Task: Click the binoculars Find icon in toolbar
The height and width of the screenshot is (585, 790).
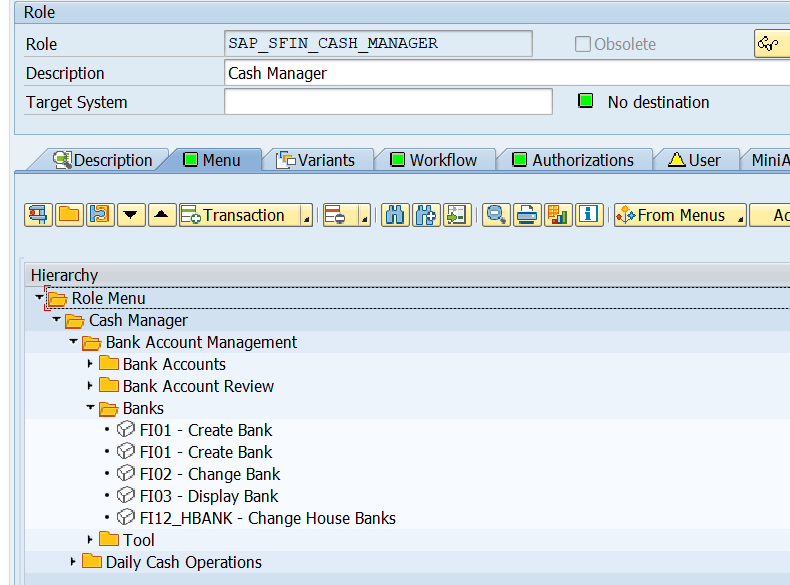Action: pos(395,215)
